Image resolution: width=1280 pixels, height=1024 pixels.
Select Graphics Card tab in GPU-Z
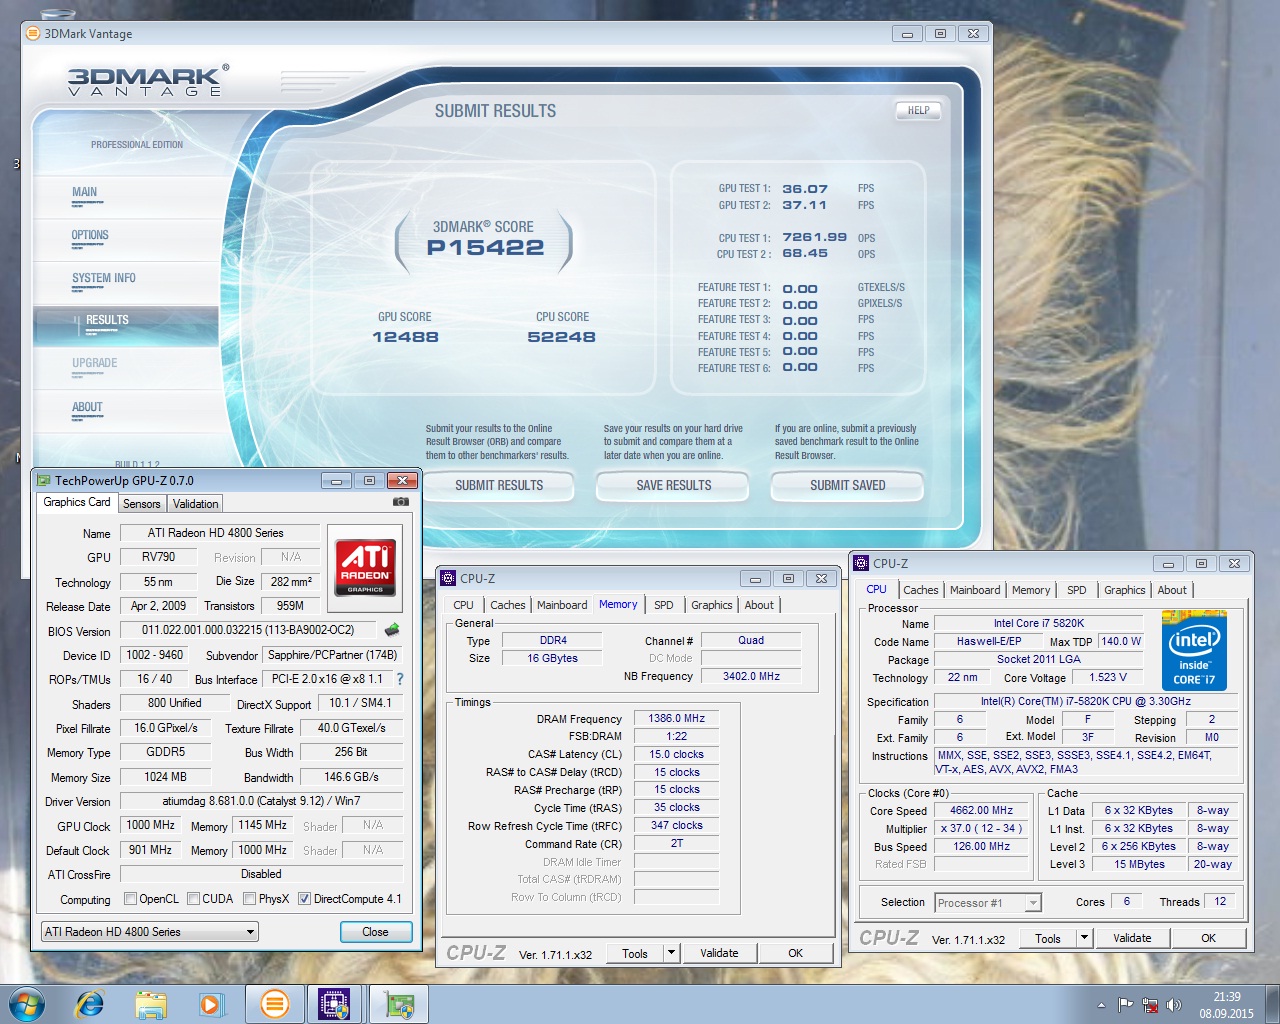[x=77, y=502]
